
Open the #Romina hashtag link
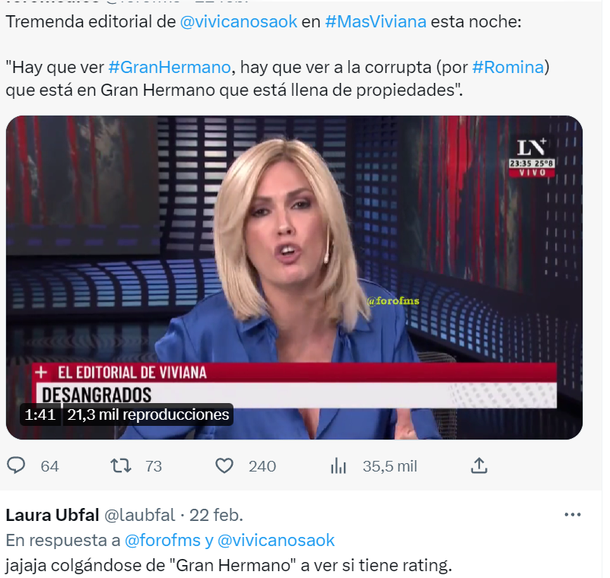508,67
